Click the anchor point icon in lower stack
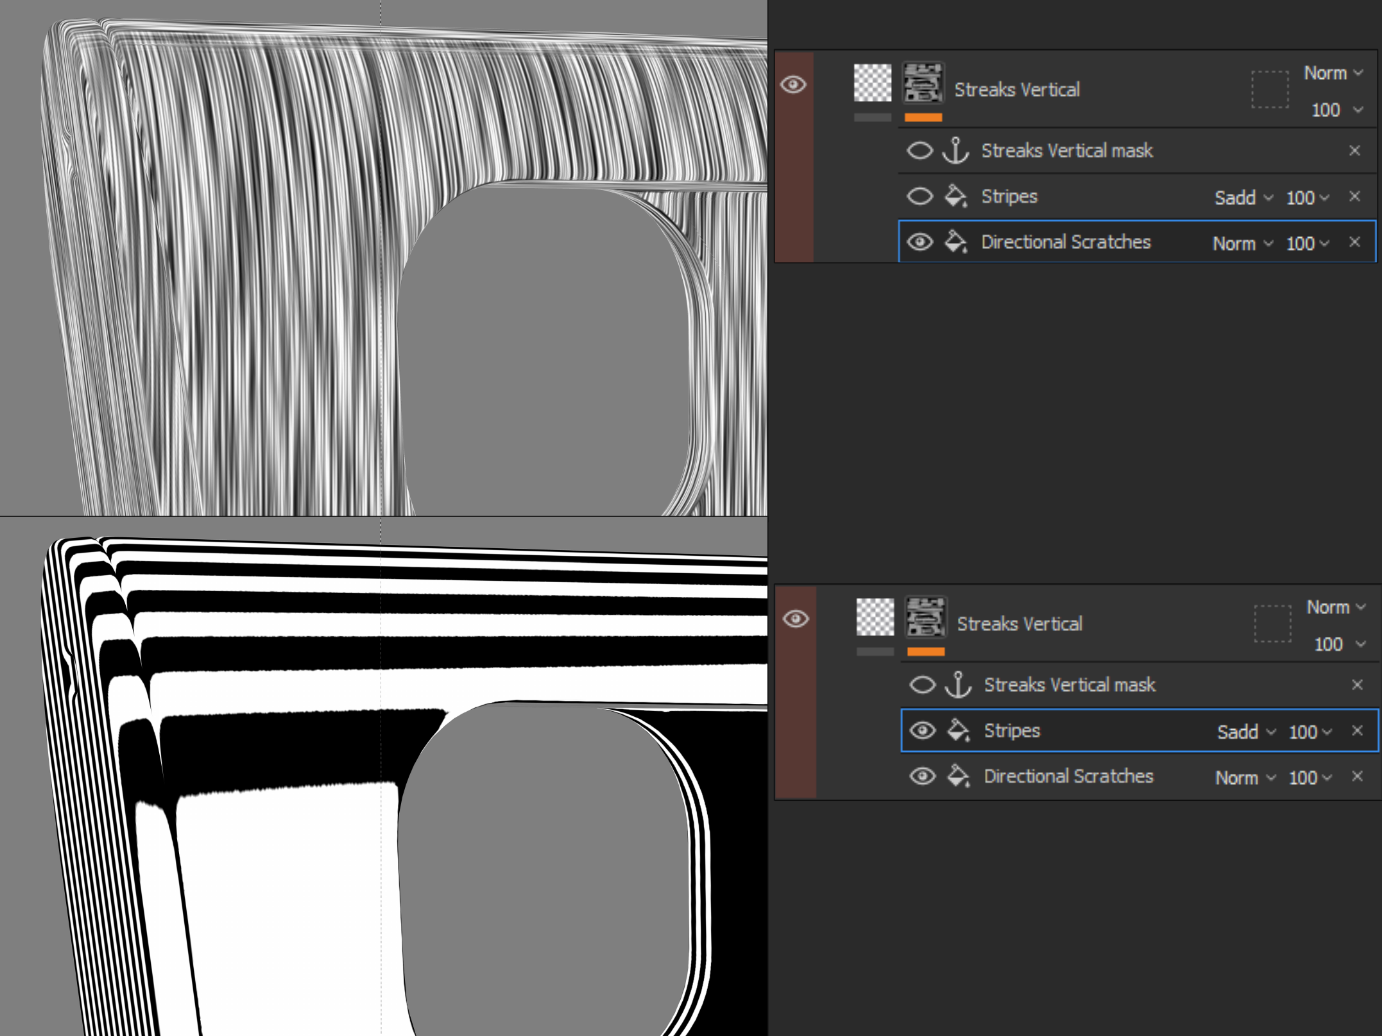This screenshot has width=1382, height=1036. (959, 684)
